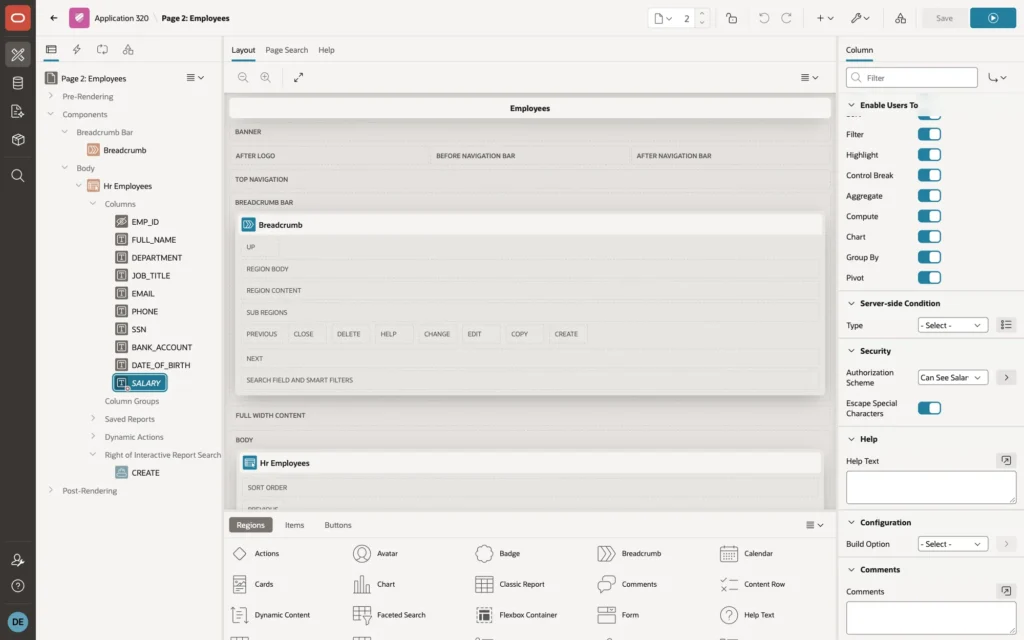
Task: Open the Help tab in center pane
Action: tap(326, 50)
